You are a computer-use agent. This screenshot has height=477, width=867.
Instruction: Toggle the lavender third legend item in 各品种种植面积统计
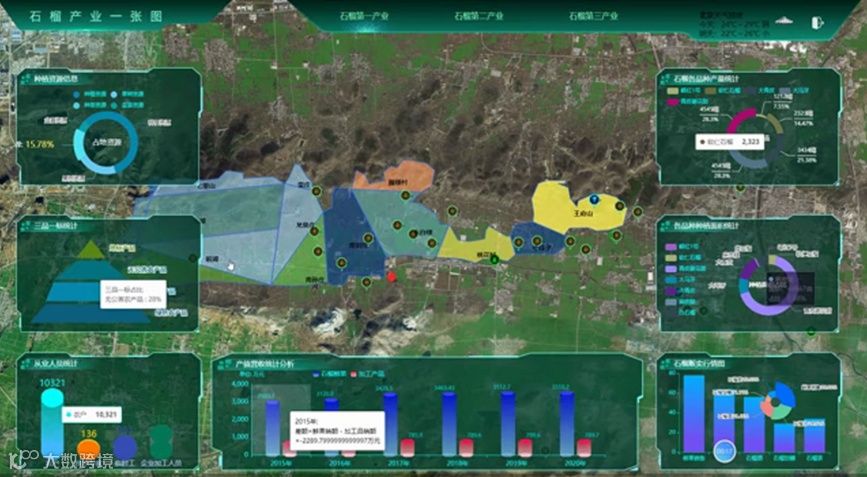coord(685,269)
